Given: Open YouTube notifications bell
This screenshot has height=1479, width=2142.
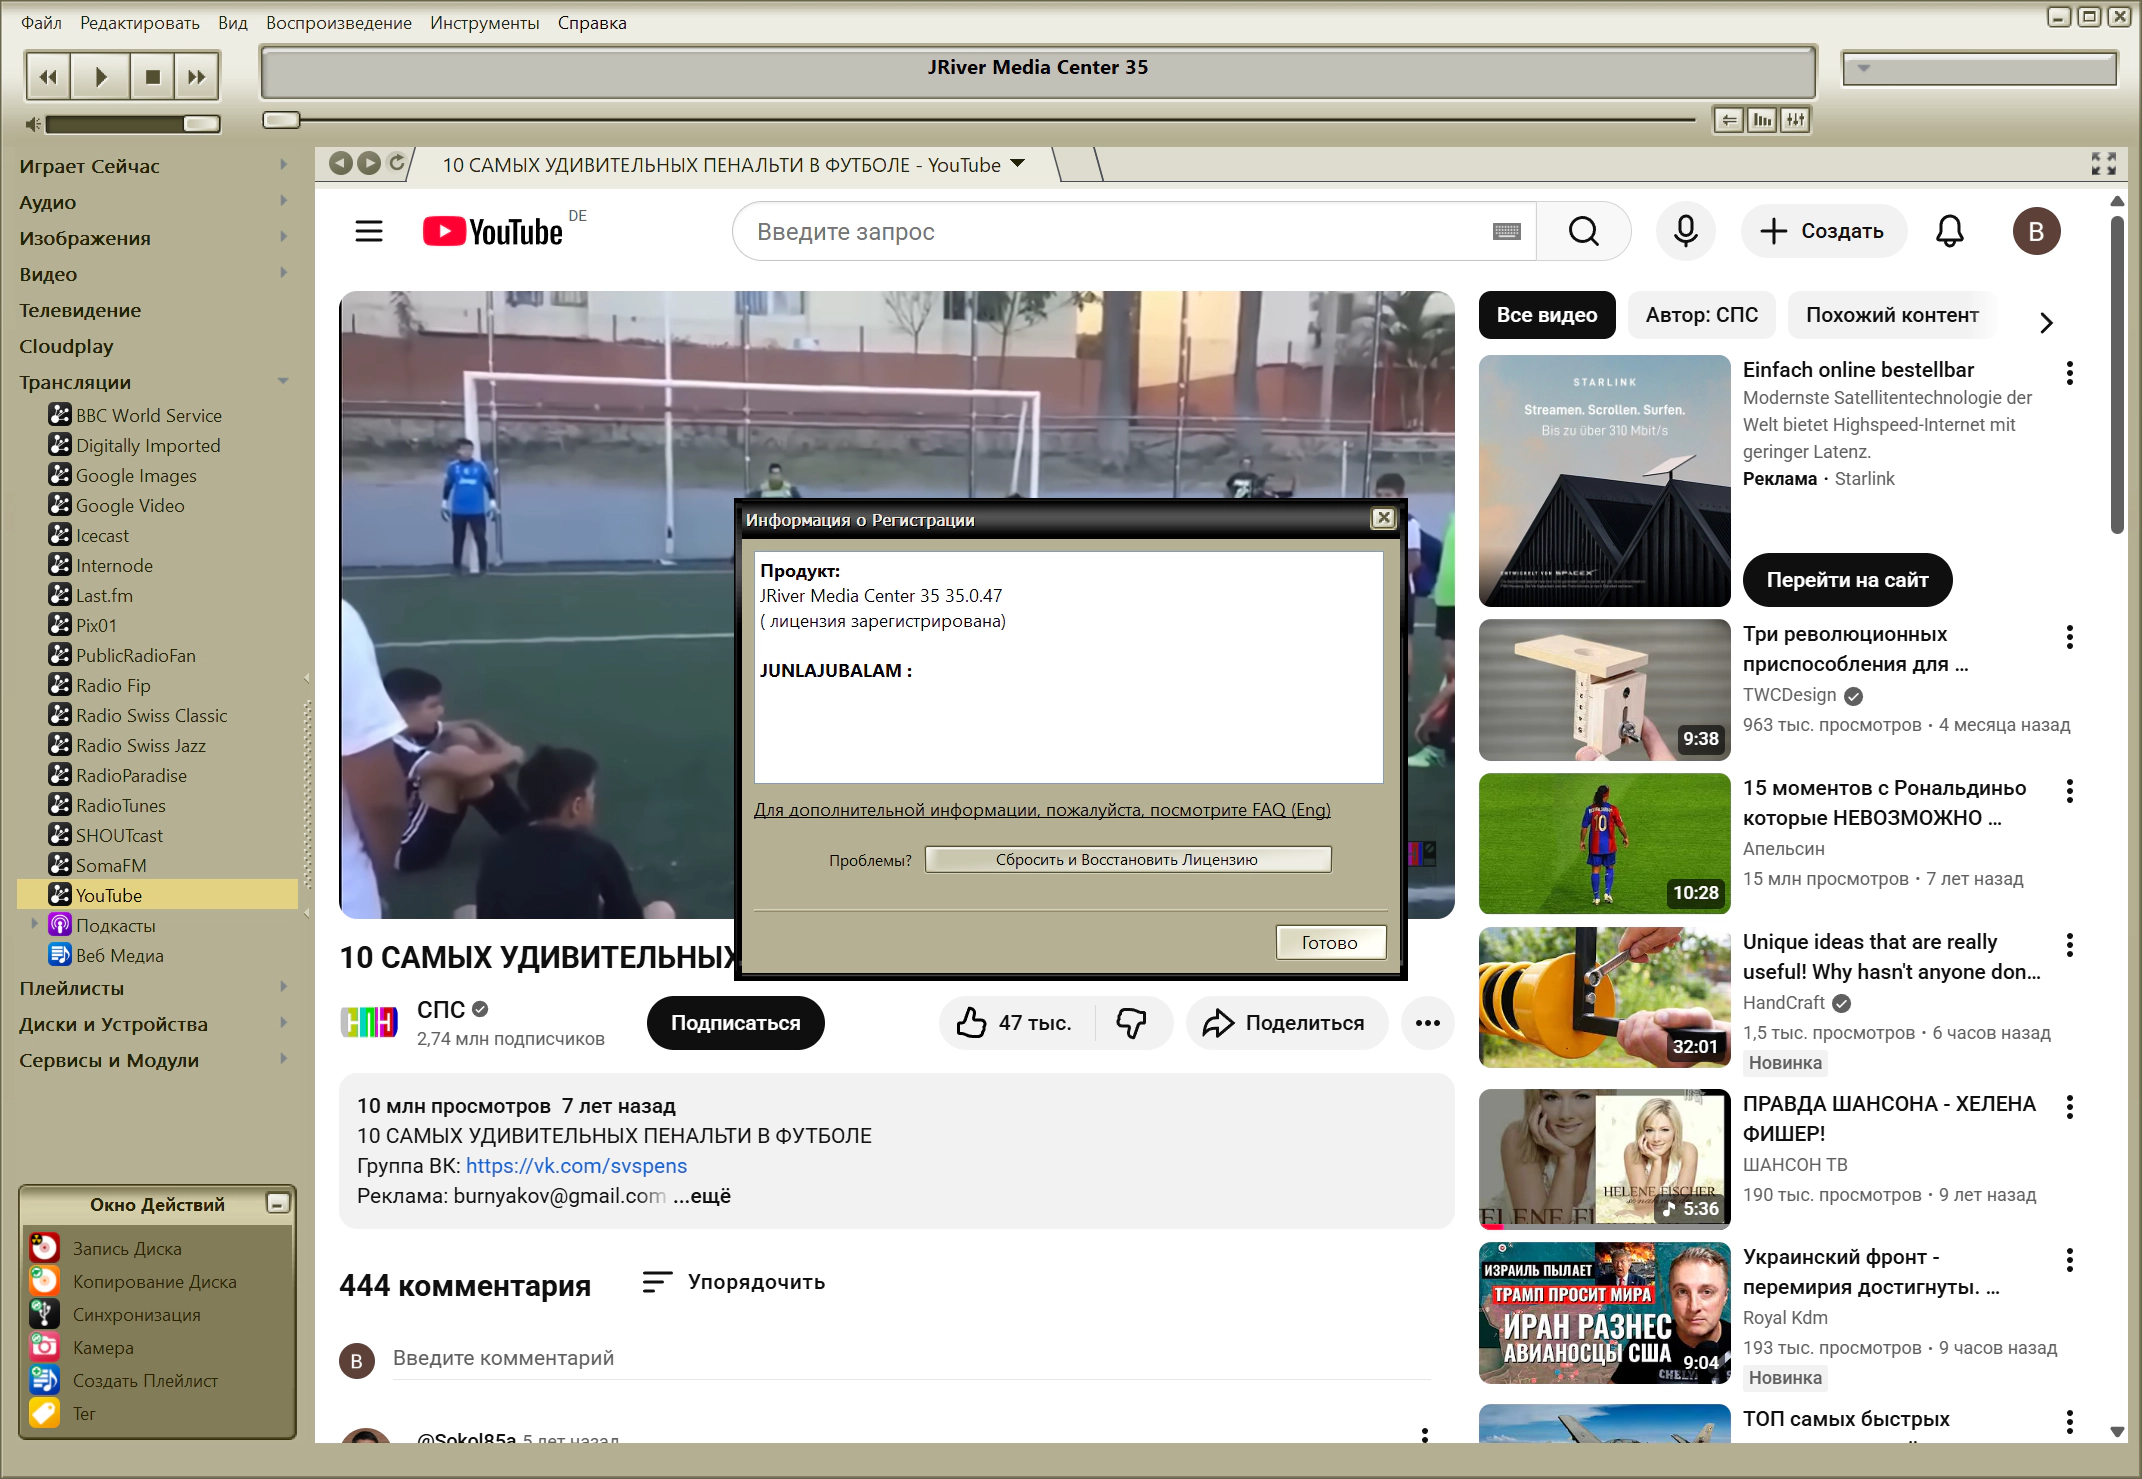Looking at the screenshot, I should click(1949, 231).
